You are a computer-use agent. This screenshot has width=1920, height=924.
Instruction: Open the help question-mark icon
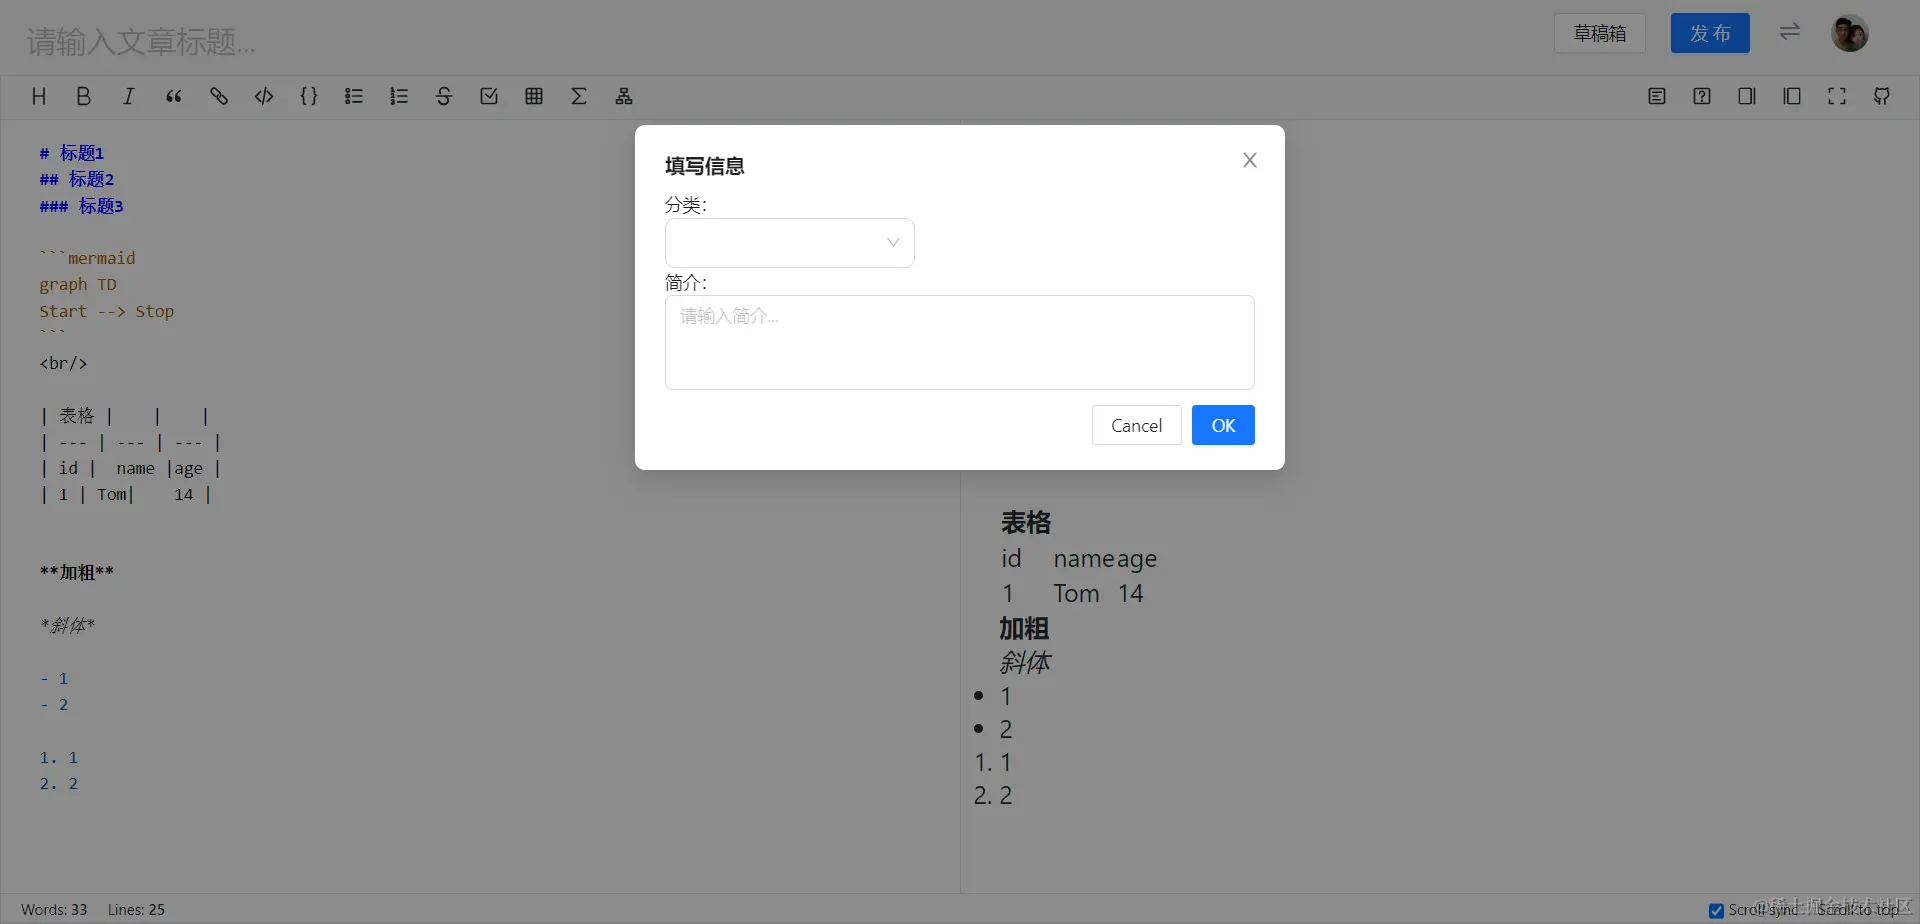[x=1702, y=96]
